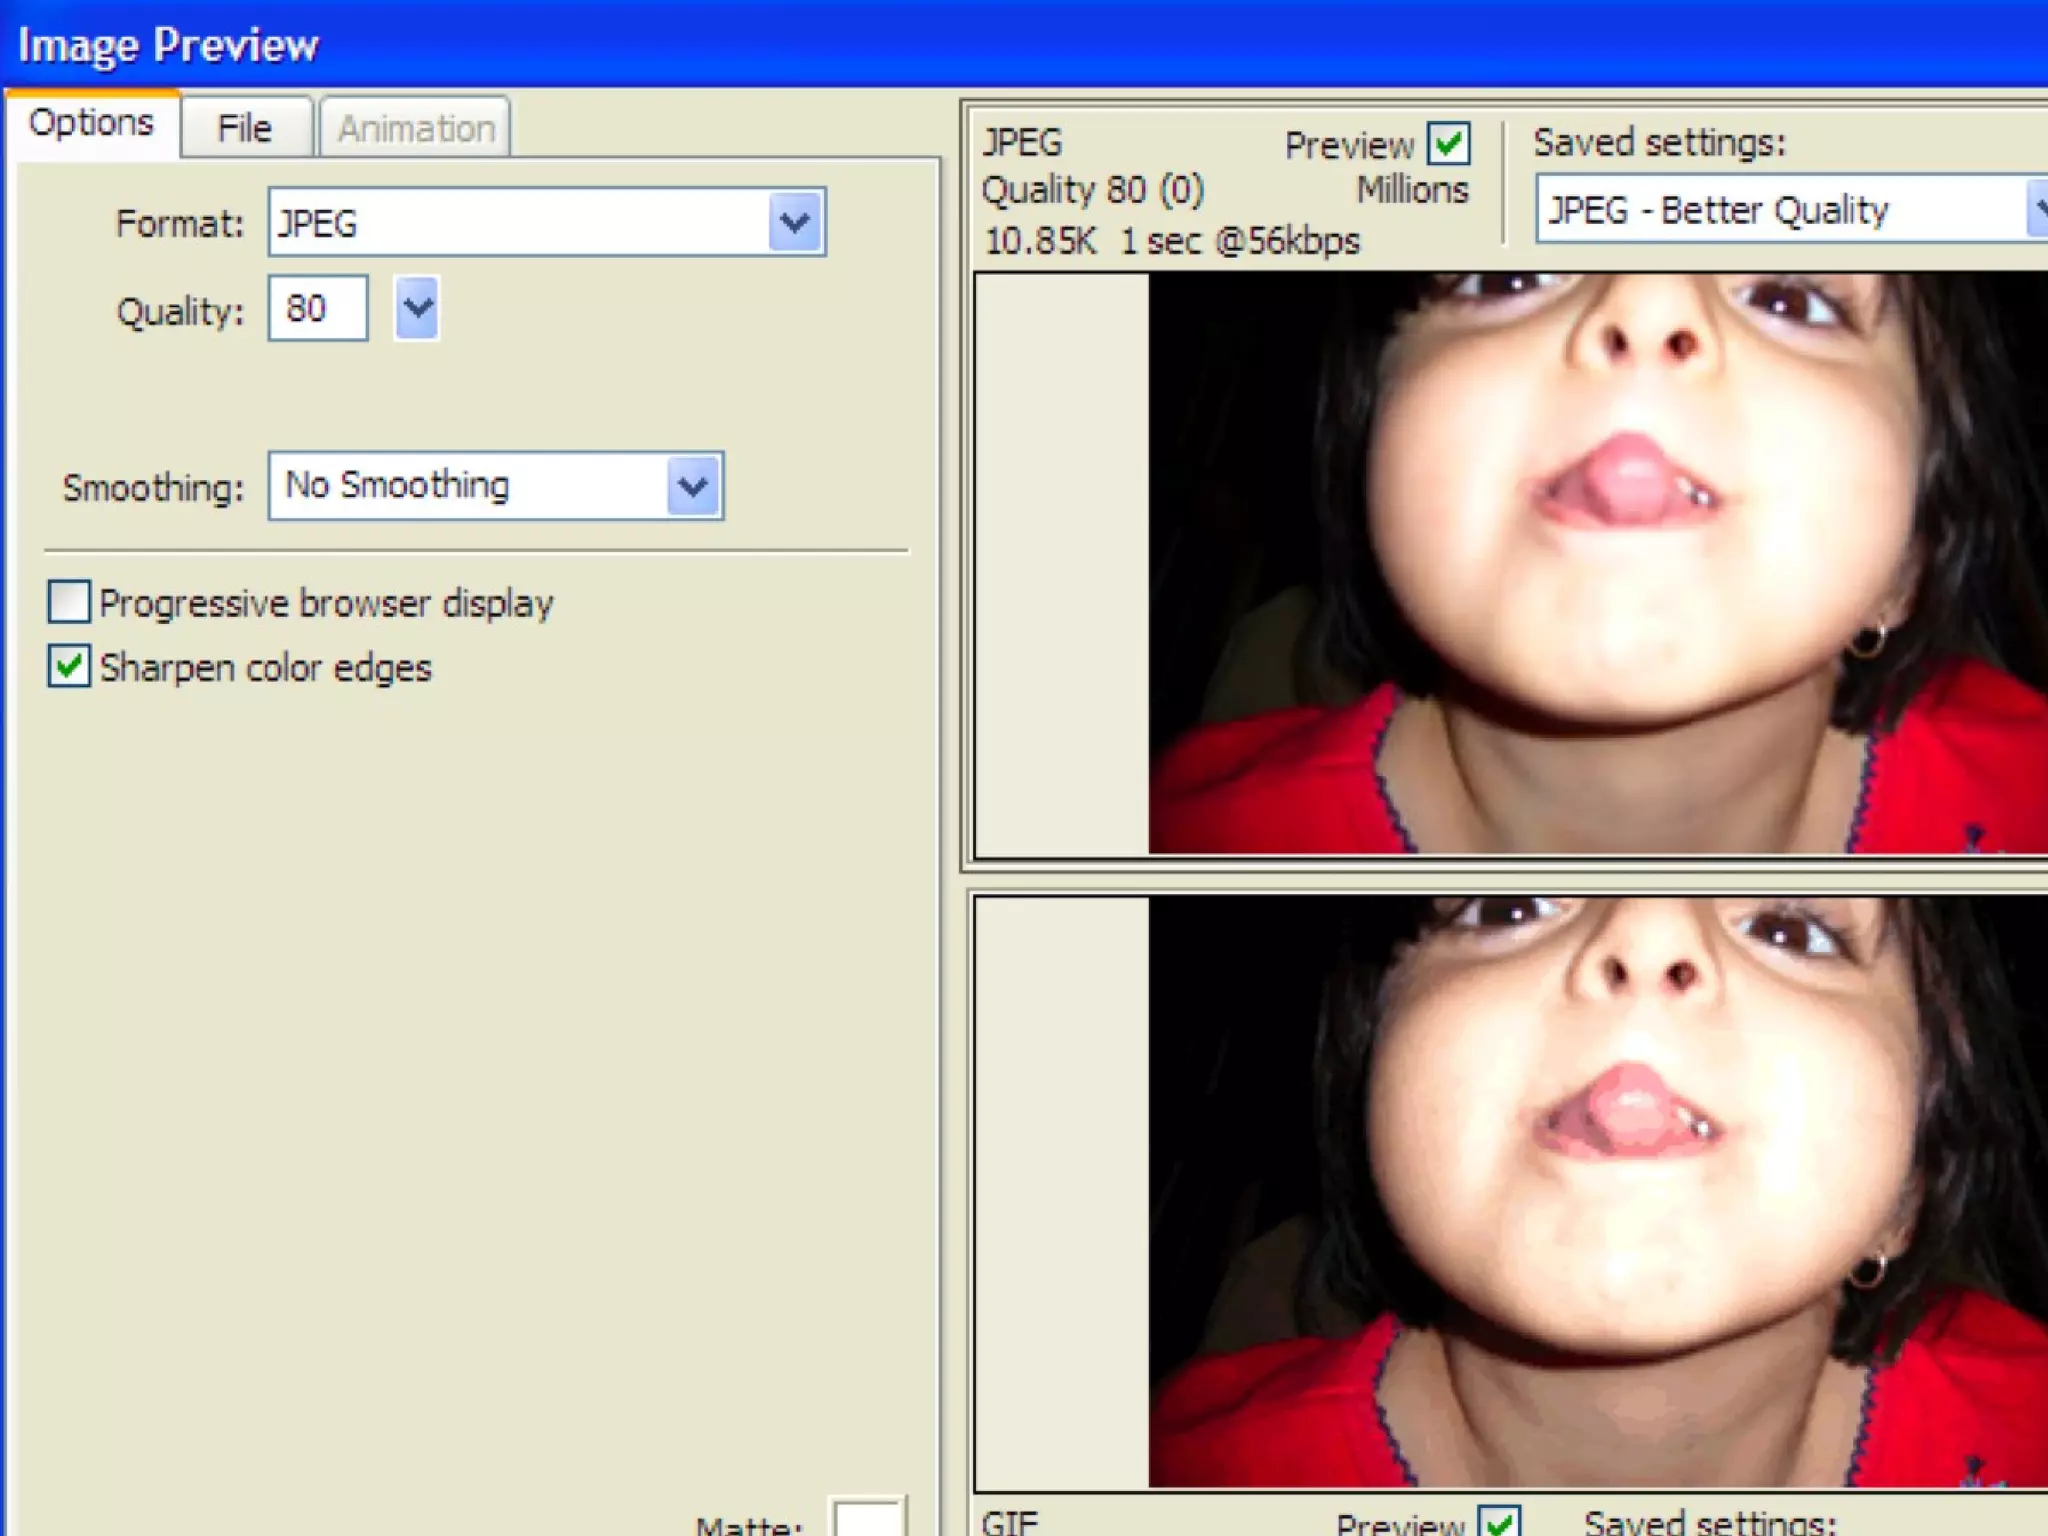Expand the Smoothing dropdown arrow
Viewport: 2048px width, 1536px height.
pos(693,487)
